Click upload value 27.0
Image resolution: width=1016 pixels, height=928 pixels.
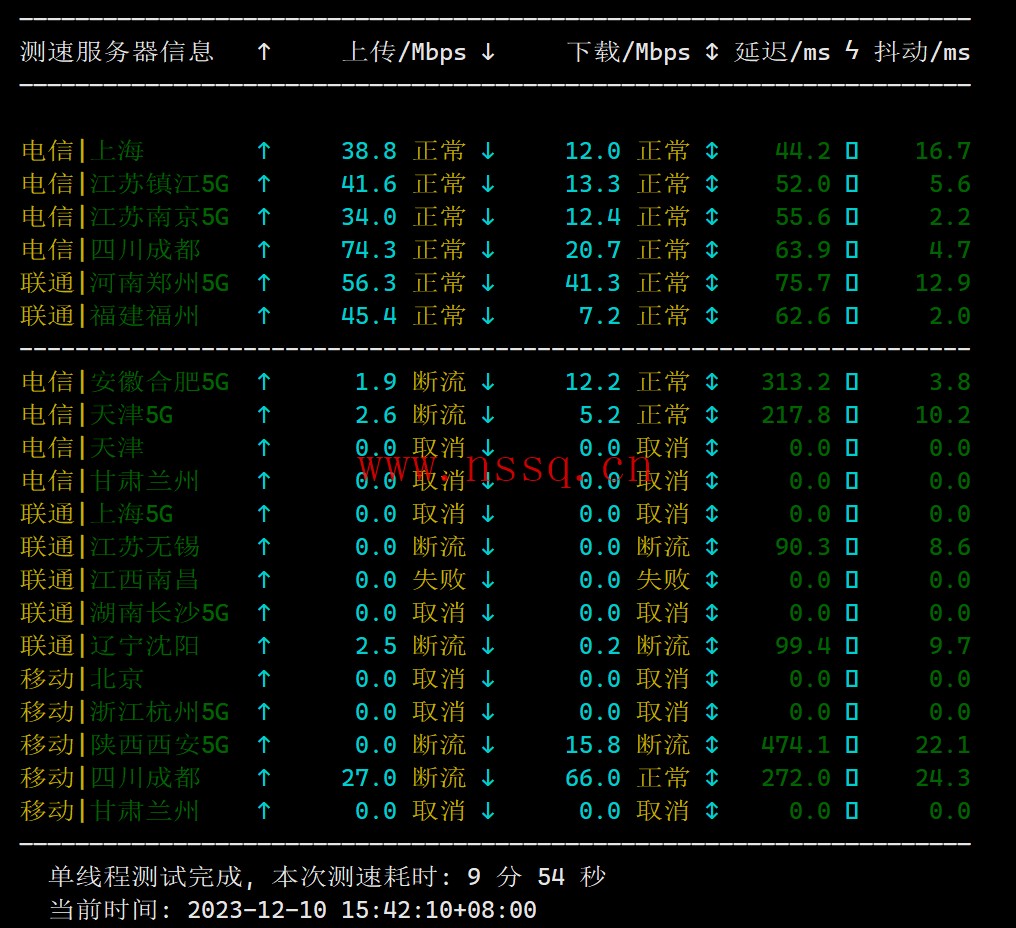pos(369,779)
